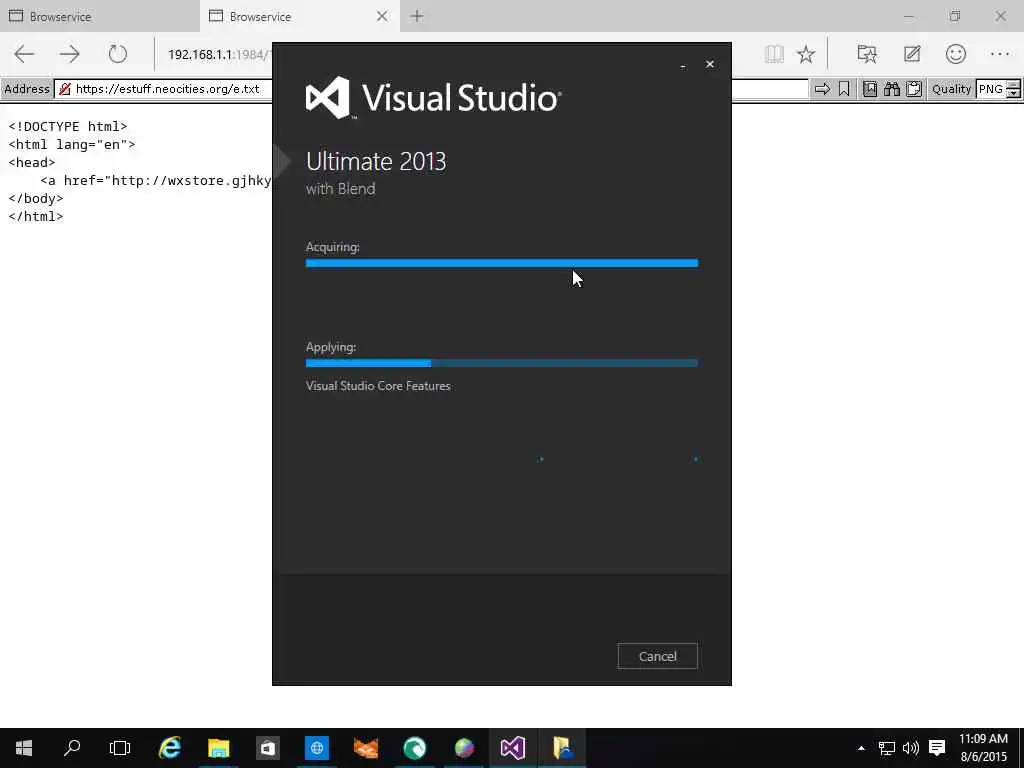Open the Windows Start menu
1024x768 pixels.
pyautogui.click(x=24, y=748)
